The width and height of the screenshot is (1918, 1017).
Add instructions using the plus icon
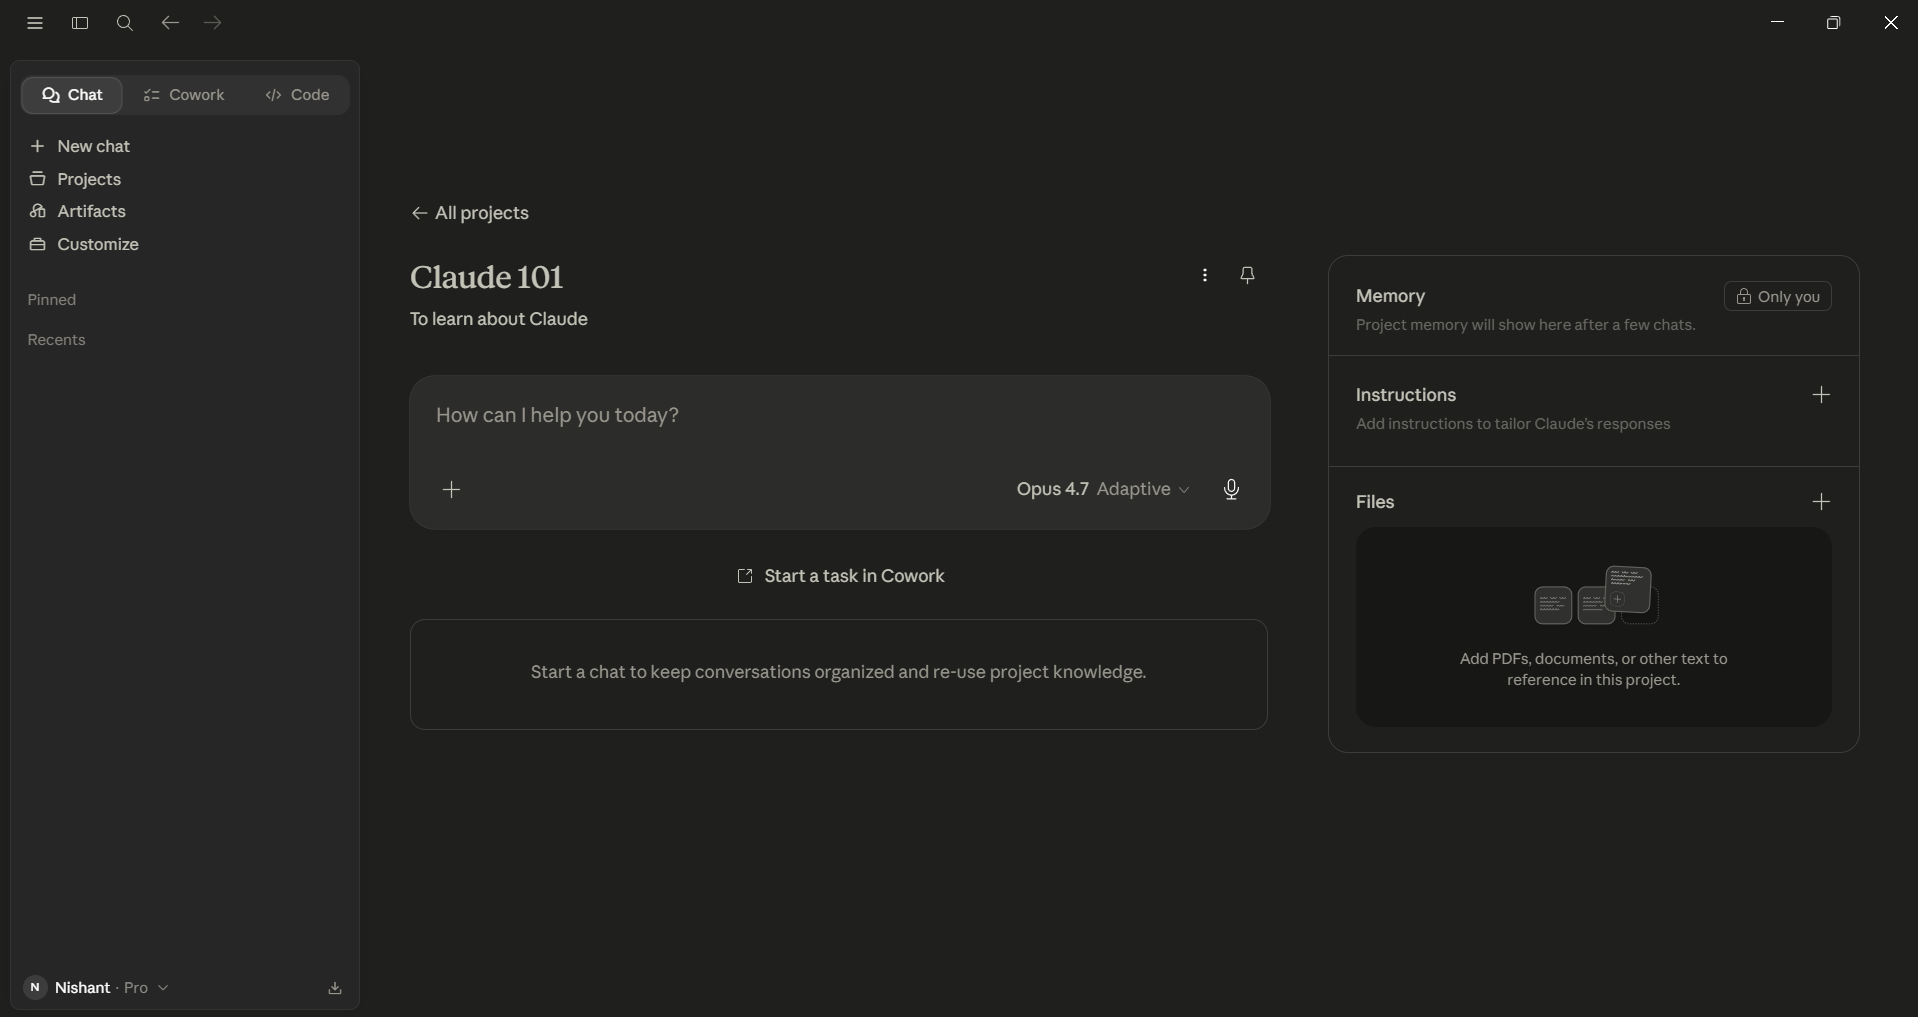point(1822,395)
